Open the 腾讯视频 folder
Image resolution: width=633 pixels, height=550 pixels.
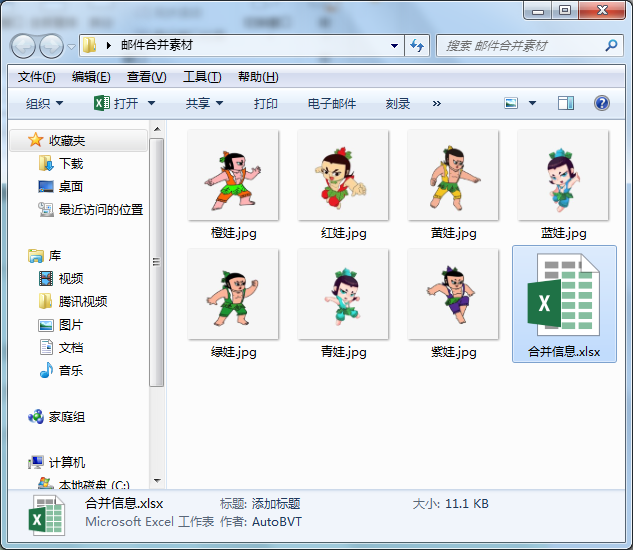[73, 302]
